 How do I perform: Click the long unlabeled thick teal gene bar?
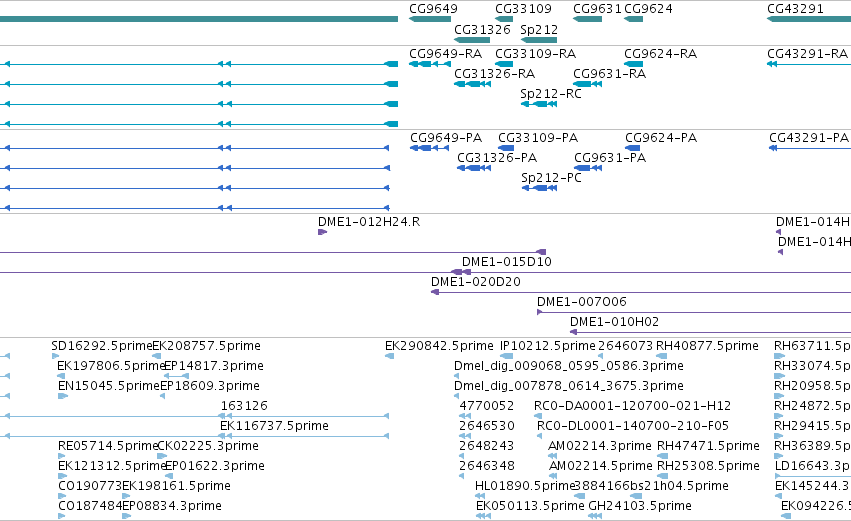tap(199, 19)
